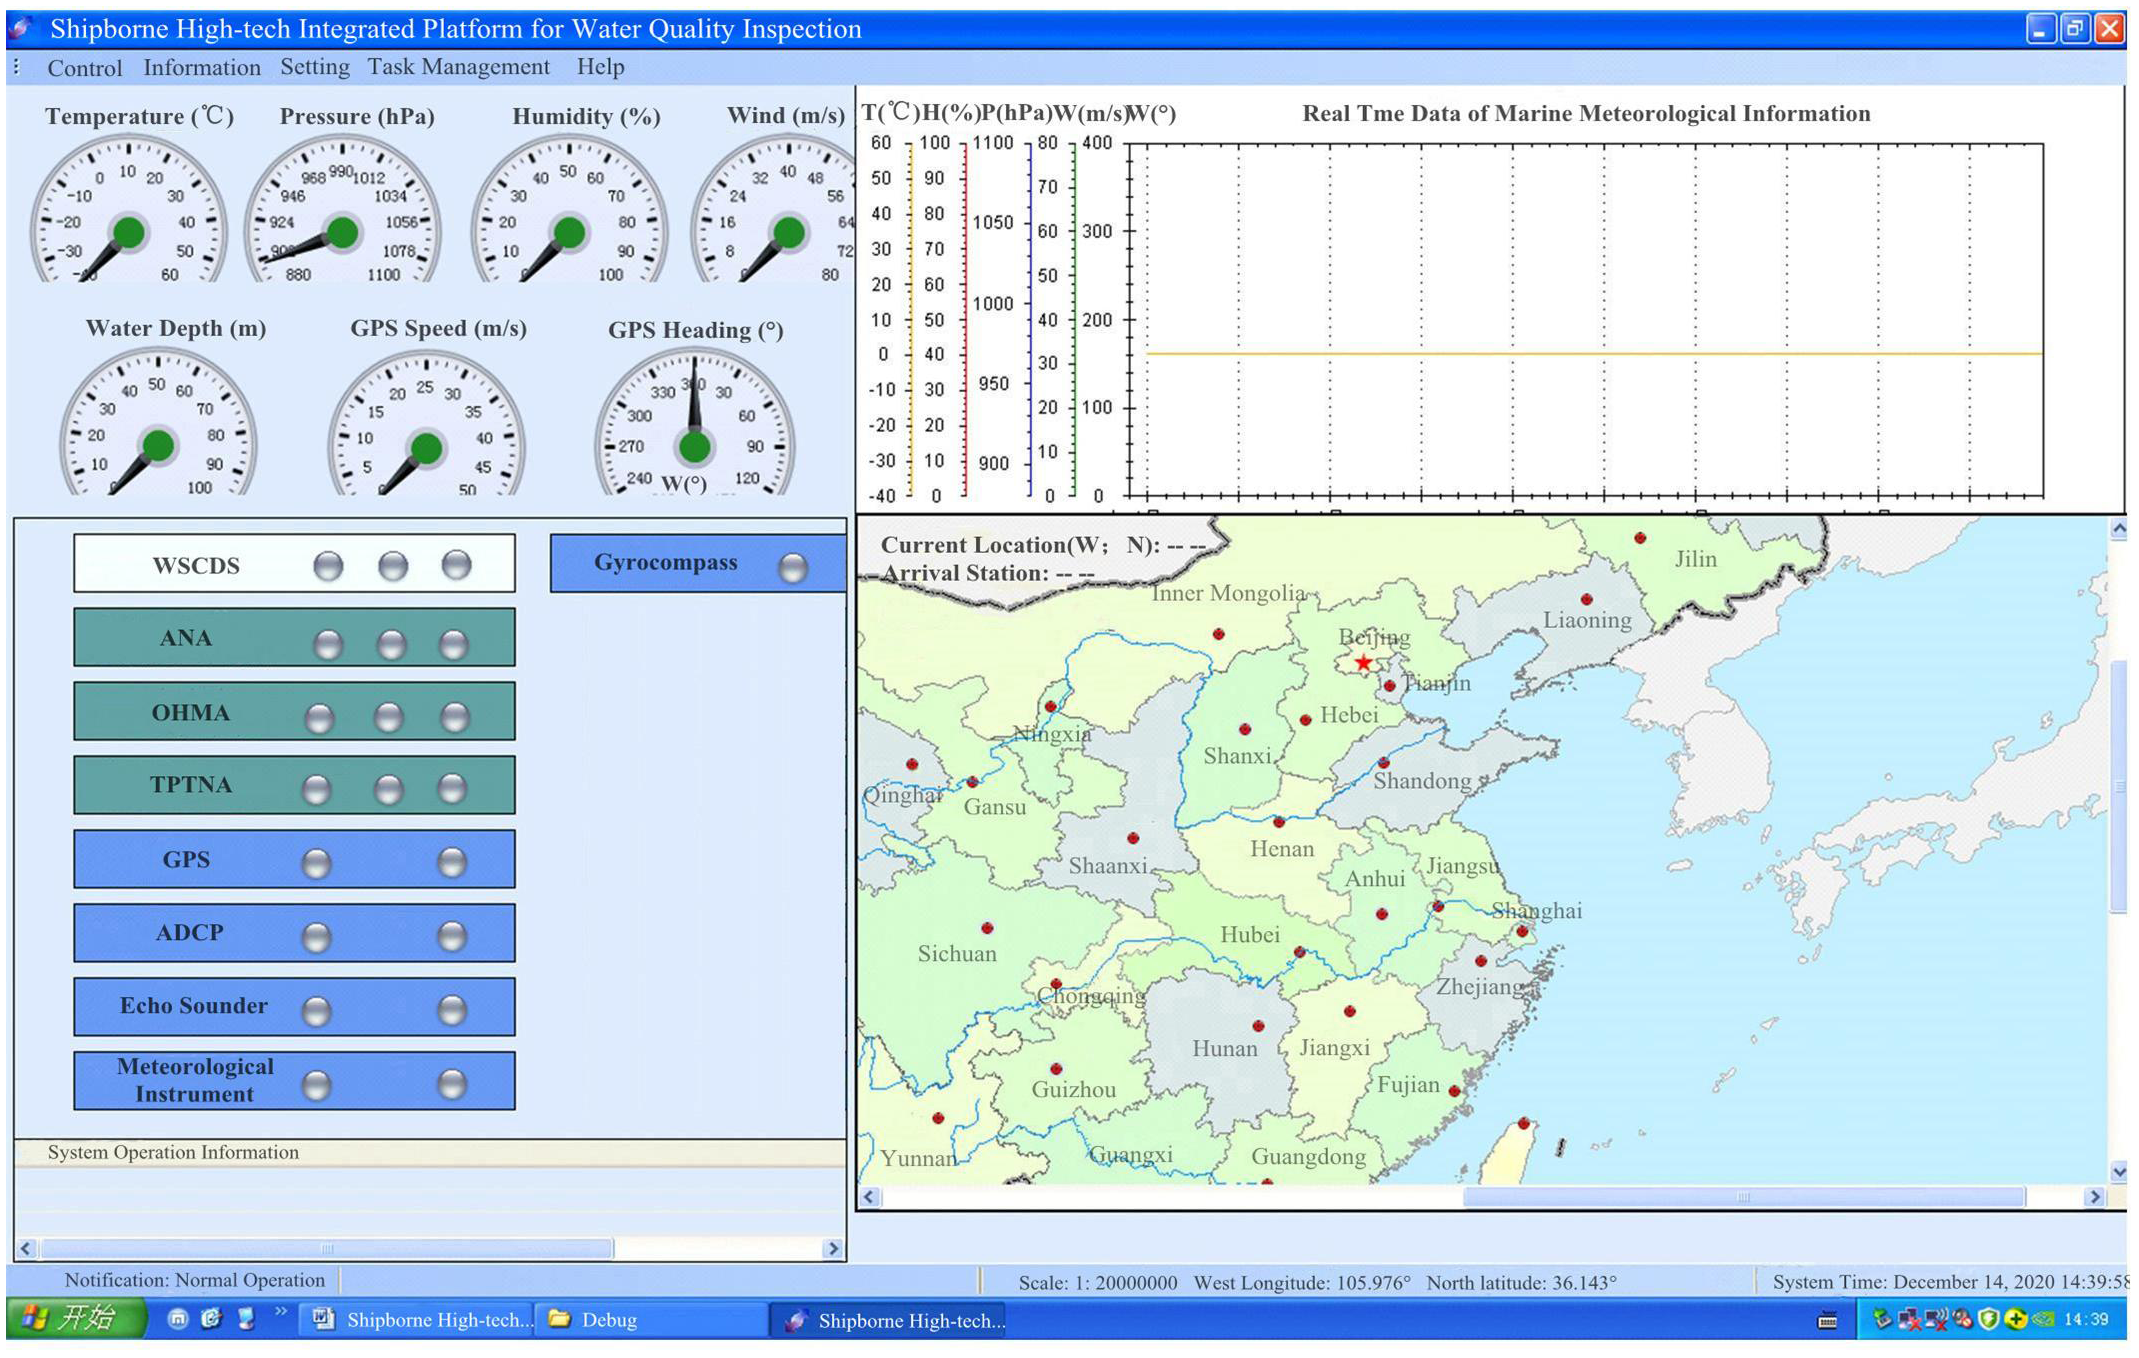Toggle the Gyrocompass indicator light
2139x1358 pixels.
click(x=793, y=568)
